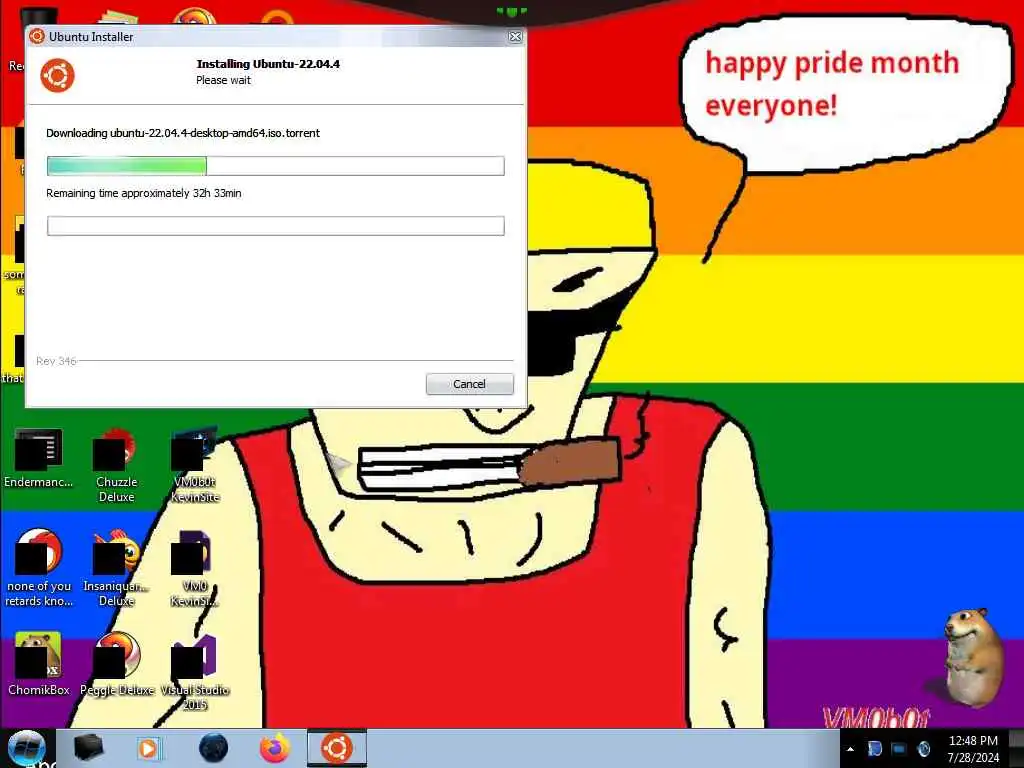Cancel the Ubuntu installation

(x=470, y=384)
